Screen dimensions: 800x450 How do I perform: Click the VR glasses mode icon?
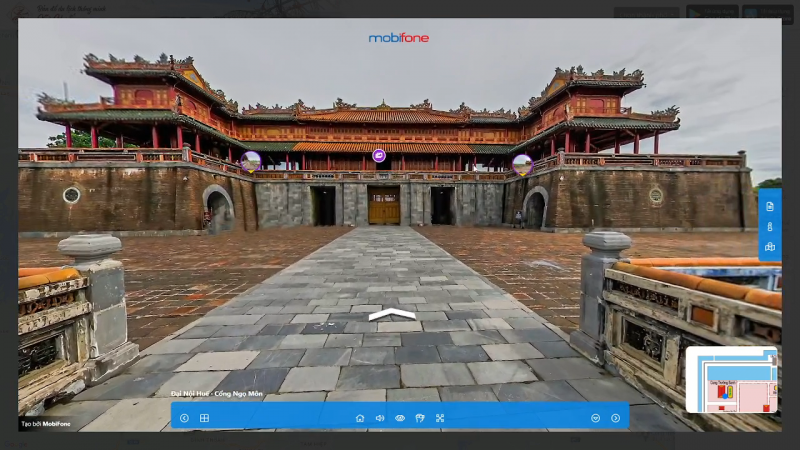tap(420, 418)
